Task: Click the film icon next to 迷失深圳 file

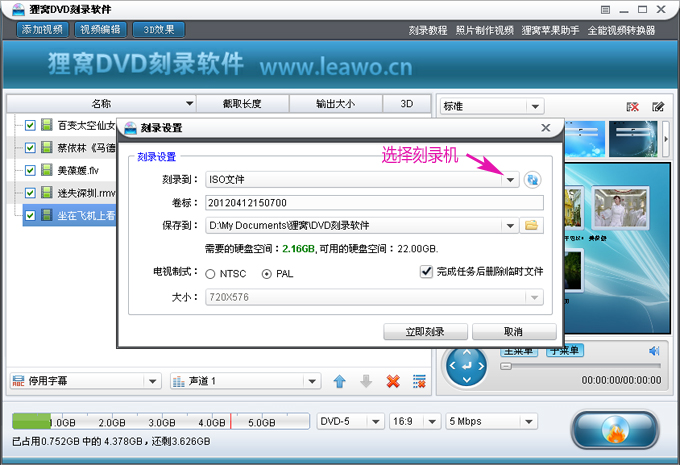Action: pos(47,192)
